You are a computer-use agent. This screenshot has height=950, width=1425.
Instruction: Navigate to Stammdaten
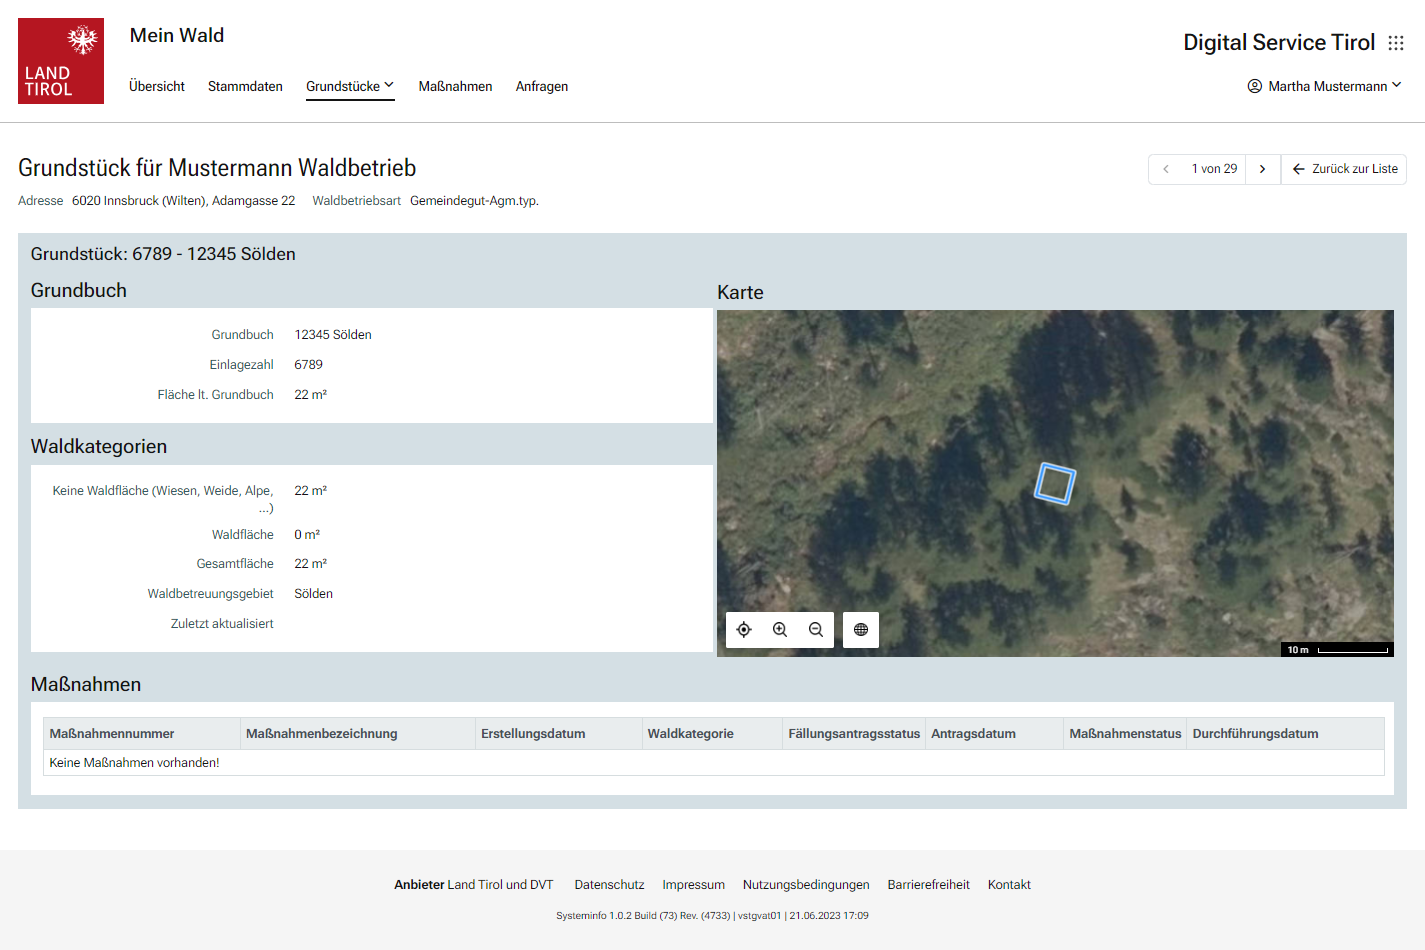[245, 86]
